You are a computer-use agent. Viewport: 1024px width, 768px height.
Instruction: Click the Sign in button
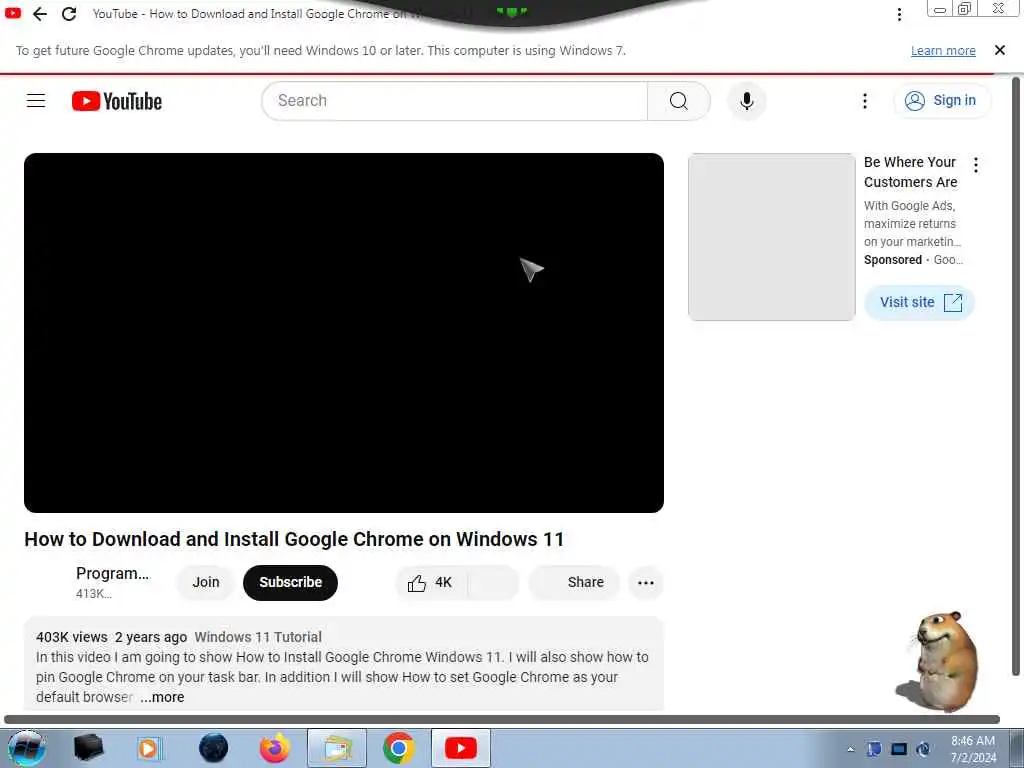[942, 101]
